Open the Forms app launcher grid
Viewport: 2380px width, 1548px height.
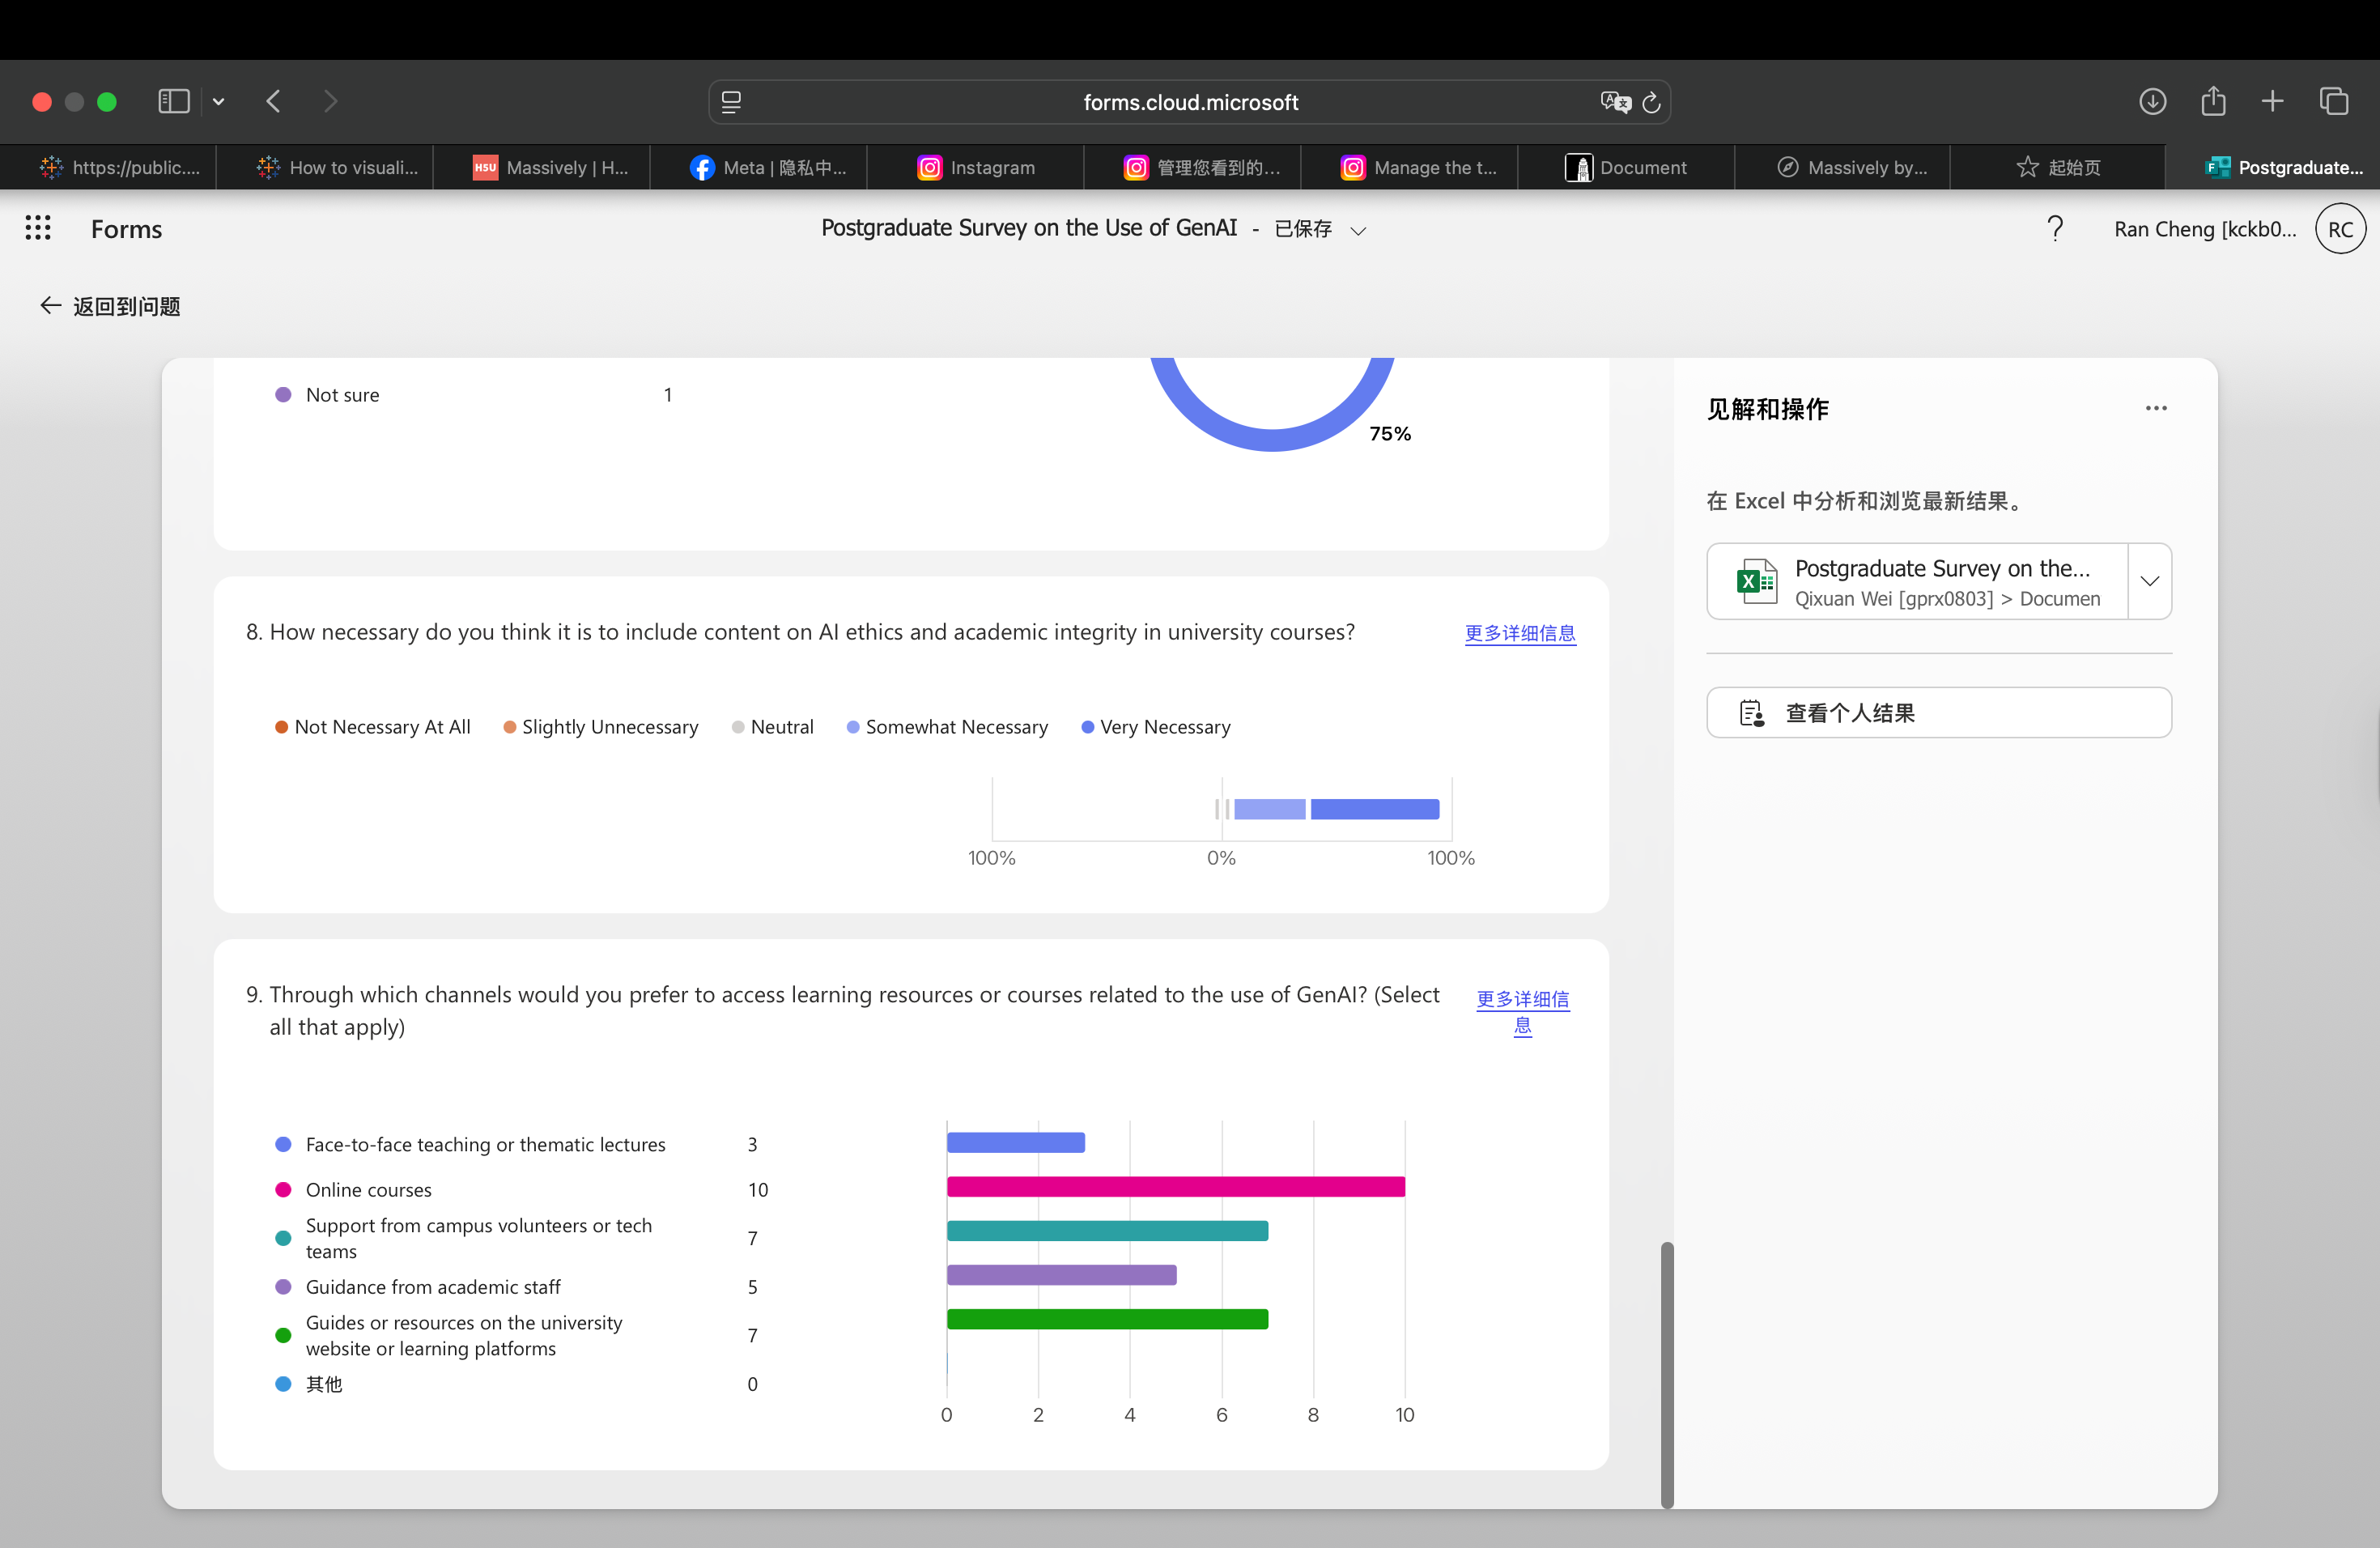pyautogui.click(x=38, y=229)
